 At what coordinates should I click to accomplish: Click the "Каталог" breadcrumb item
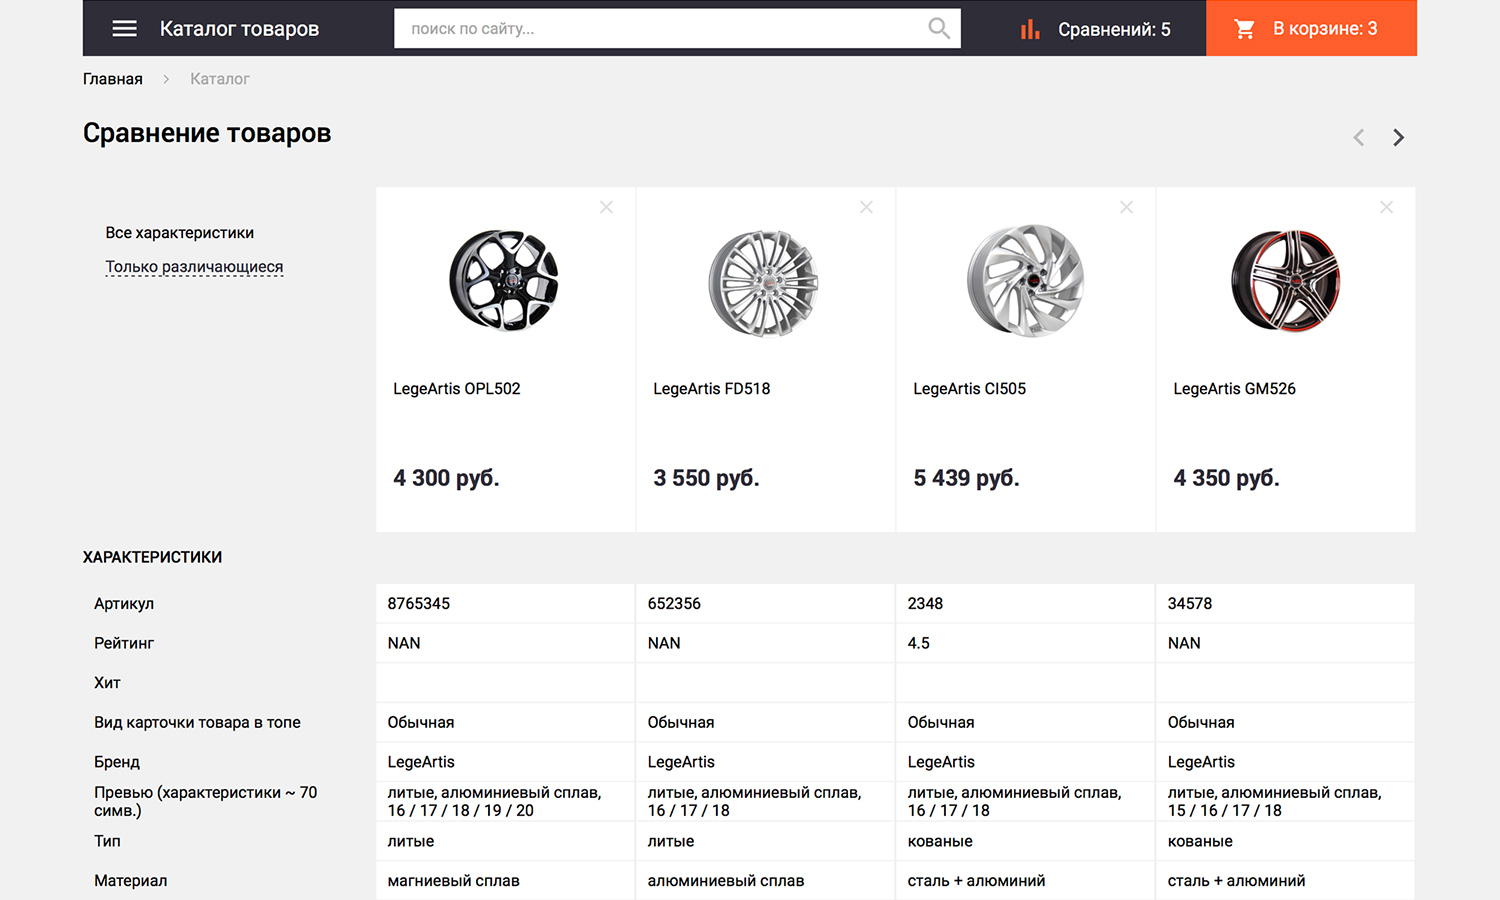(220, 79)
